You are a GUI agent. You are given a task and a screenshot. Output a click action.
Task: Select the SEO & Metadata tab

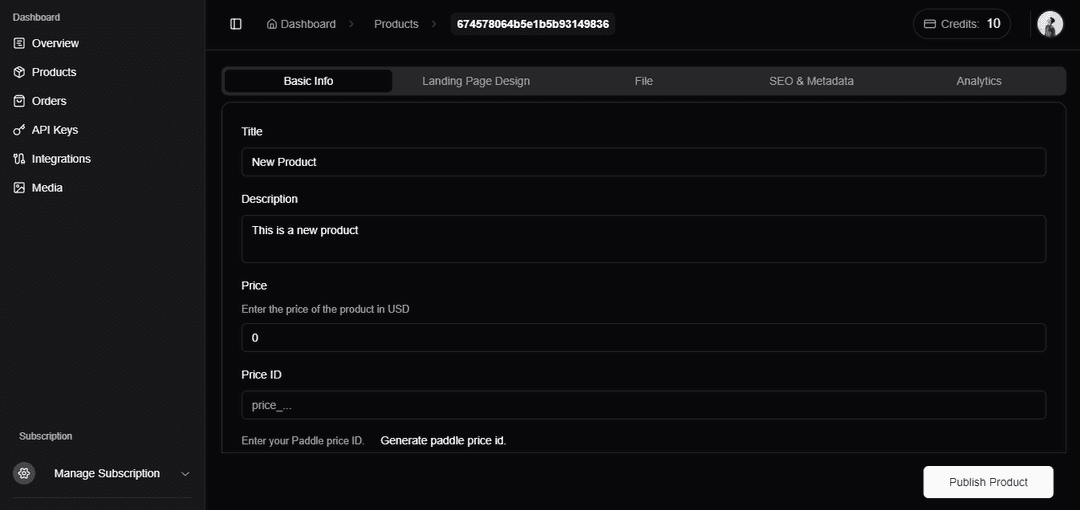click(x=811, y=81)
